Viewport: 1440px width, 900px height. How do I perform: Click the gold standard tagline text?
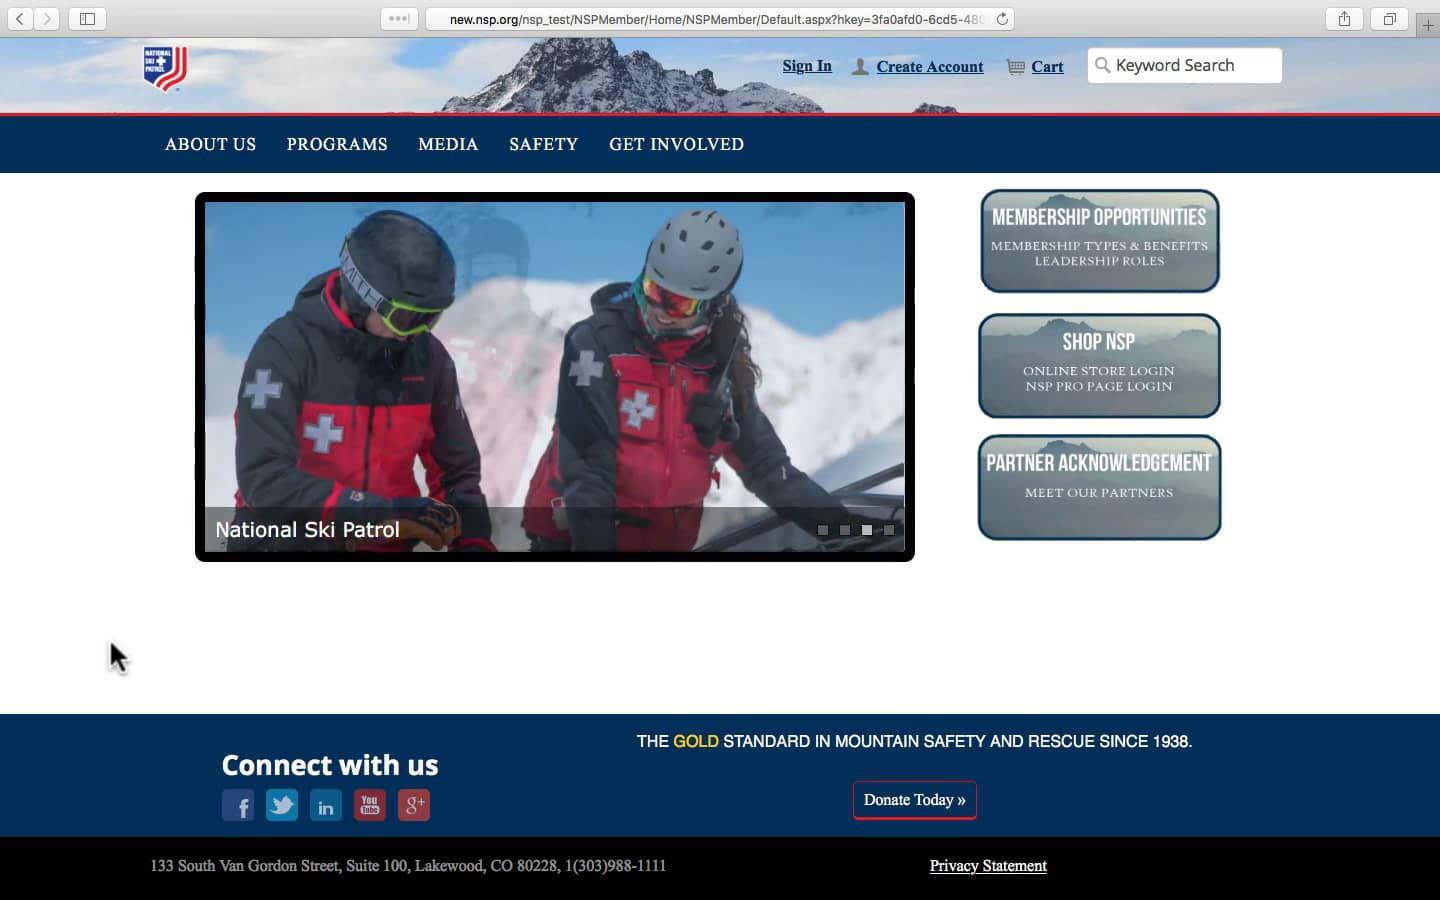tap(914, 741)
